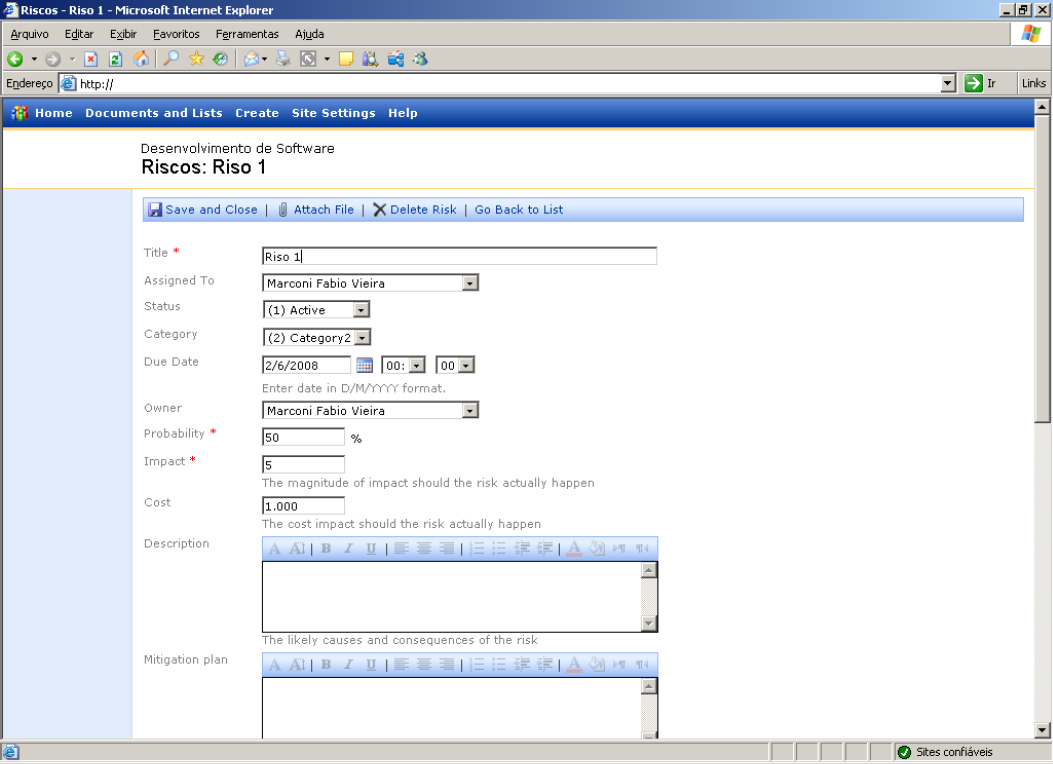Click in the Cost field
The height and width of the screenshot is (764, 1053).
point(304,506)
